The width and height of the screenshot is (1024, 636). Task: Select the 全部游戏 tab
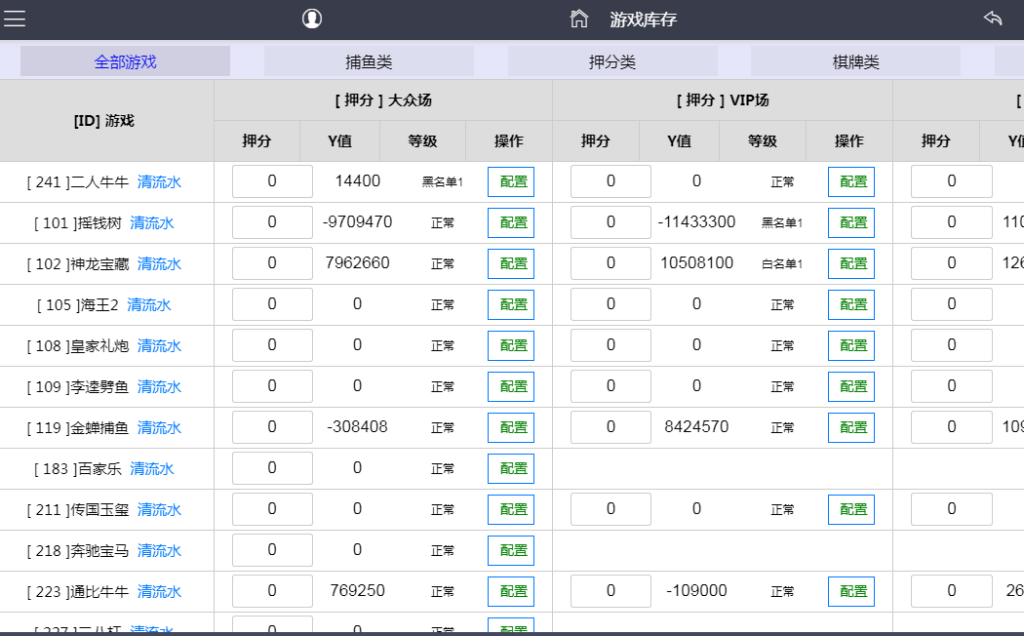point(125,62)
